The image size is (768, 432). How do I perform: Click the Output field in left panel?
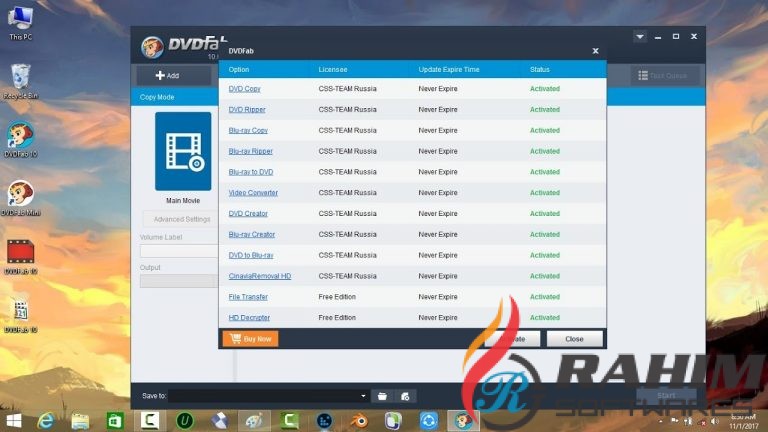(179, 281)
